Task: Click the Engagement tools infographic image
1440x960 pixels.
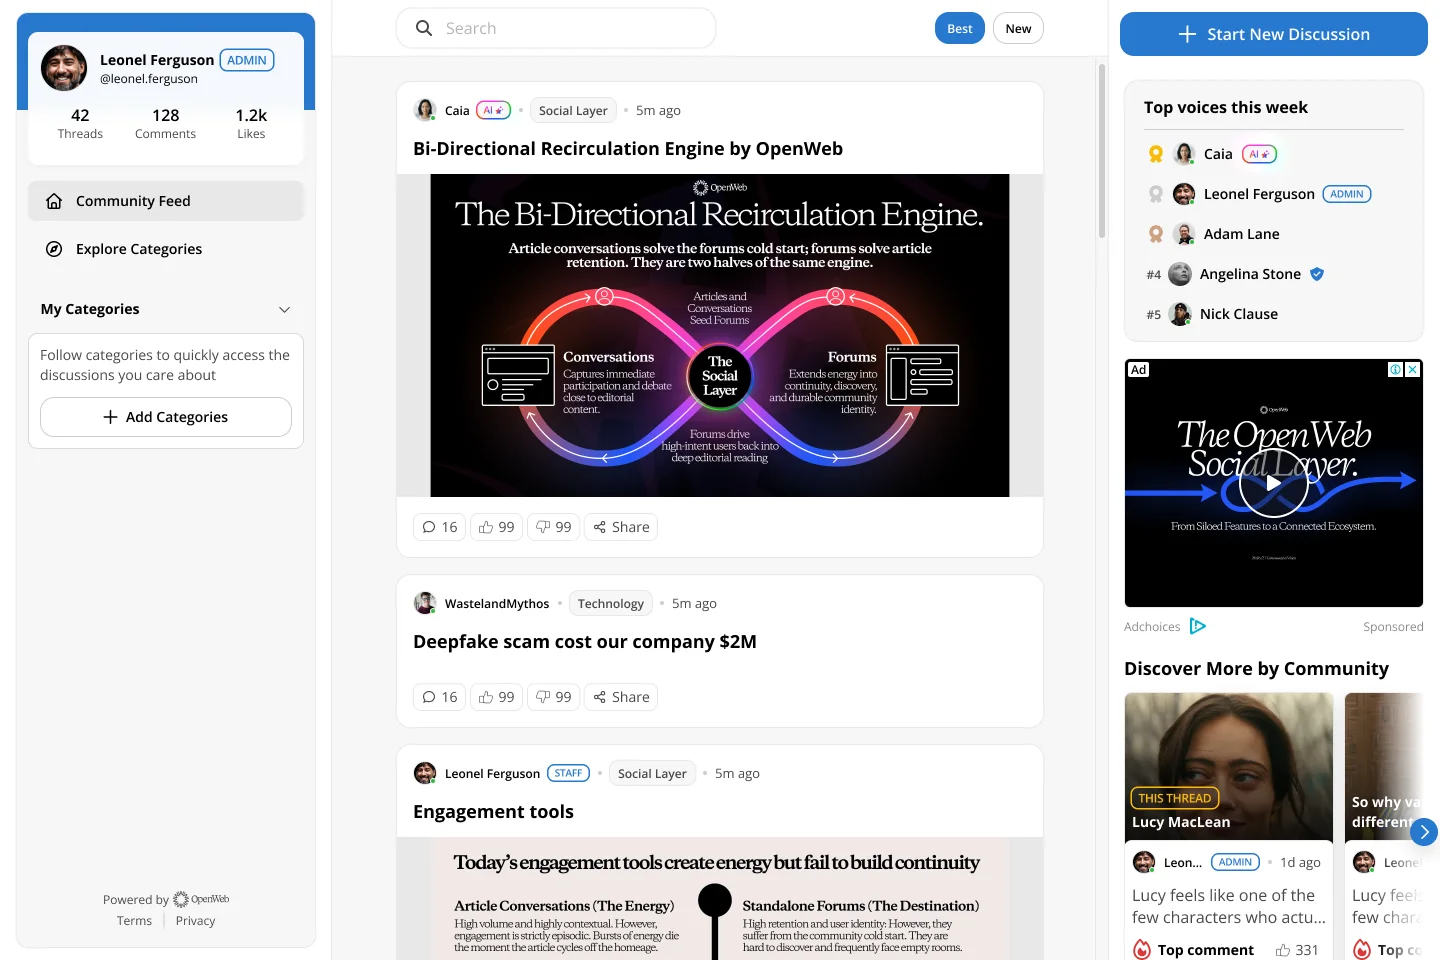Action: click(x=720, y=899)
